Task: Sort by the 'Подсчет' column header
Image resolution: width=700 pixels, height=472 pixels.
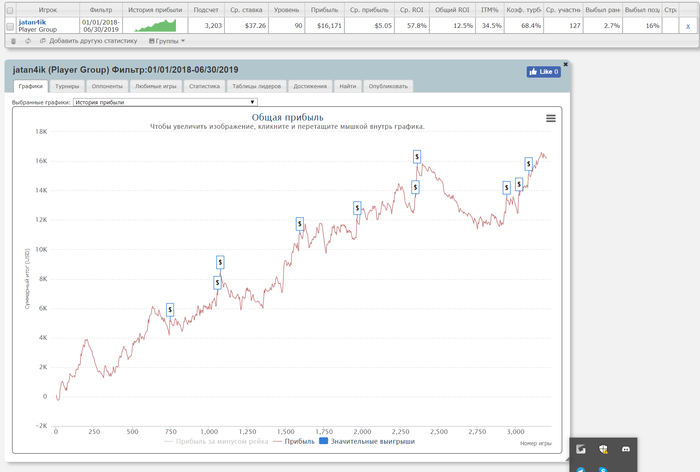Action: coord(206,10)
